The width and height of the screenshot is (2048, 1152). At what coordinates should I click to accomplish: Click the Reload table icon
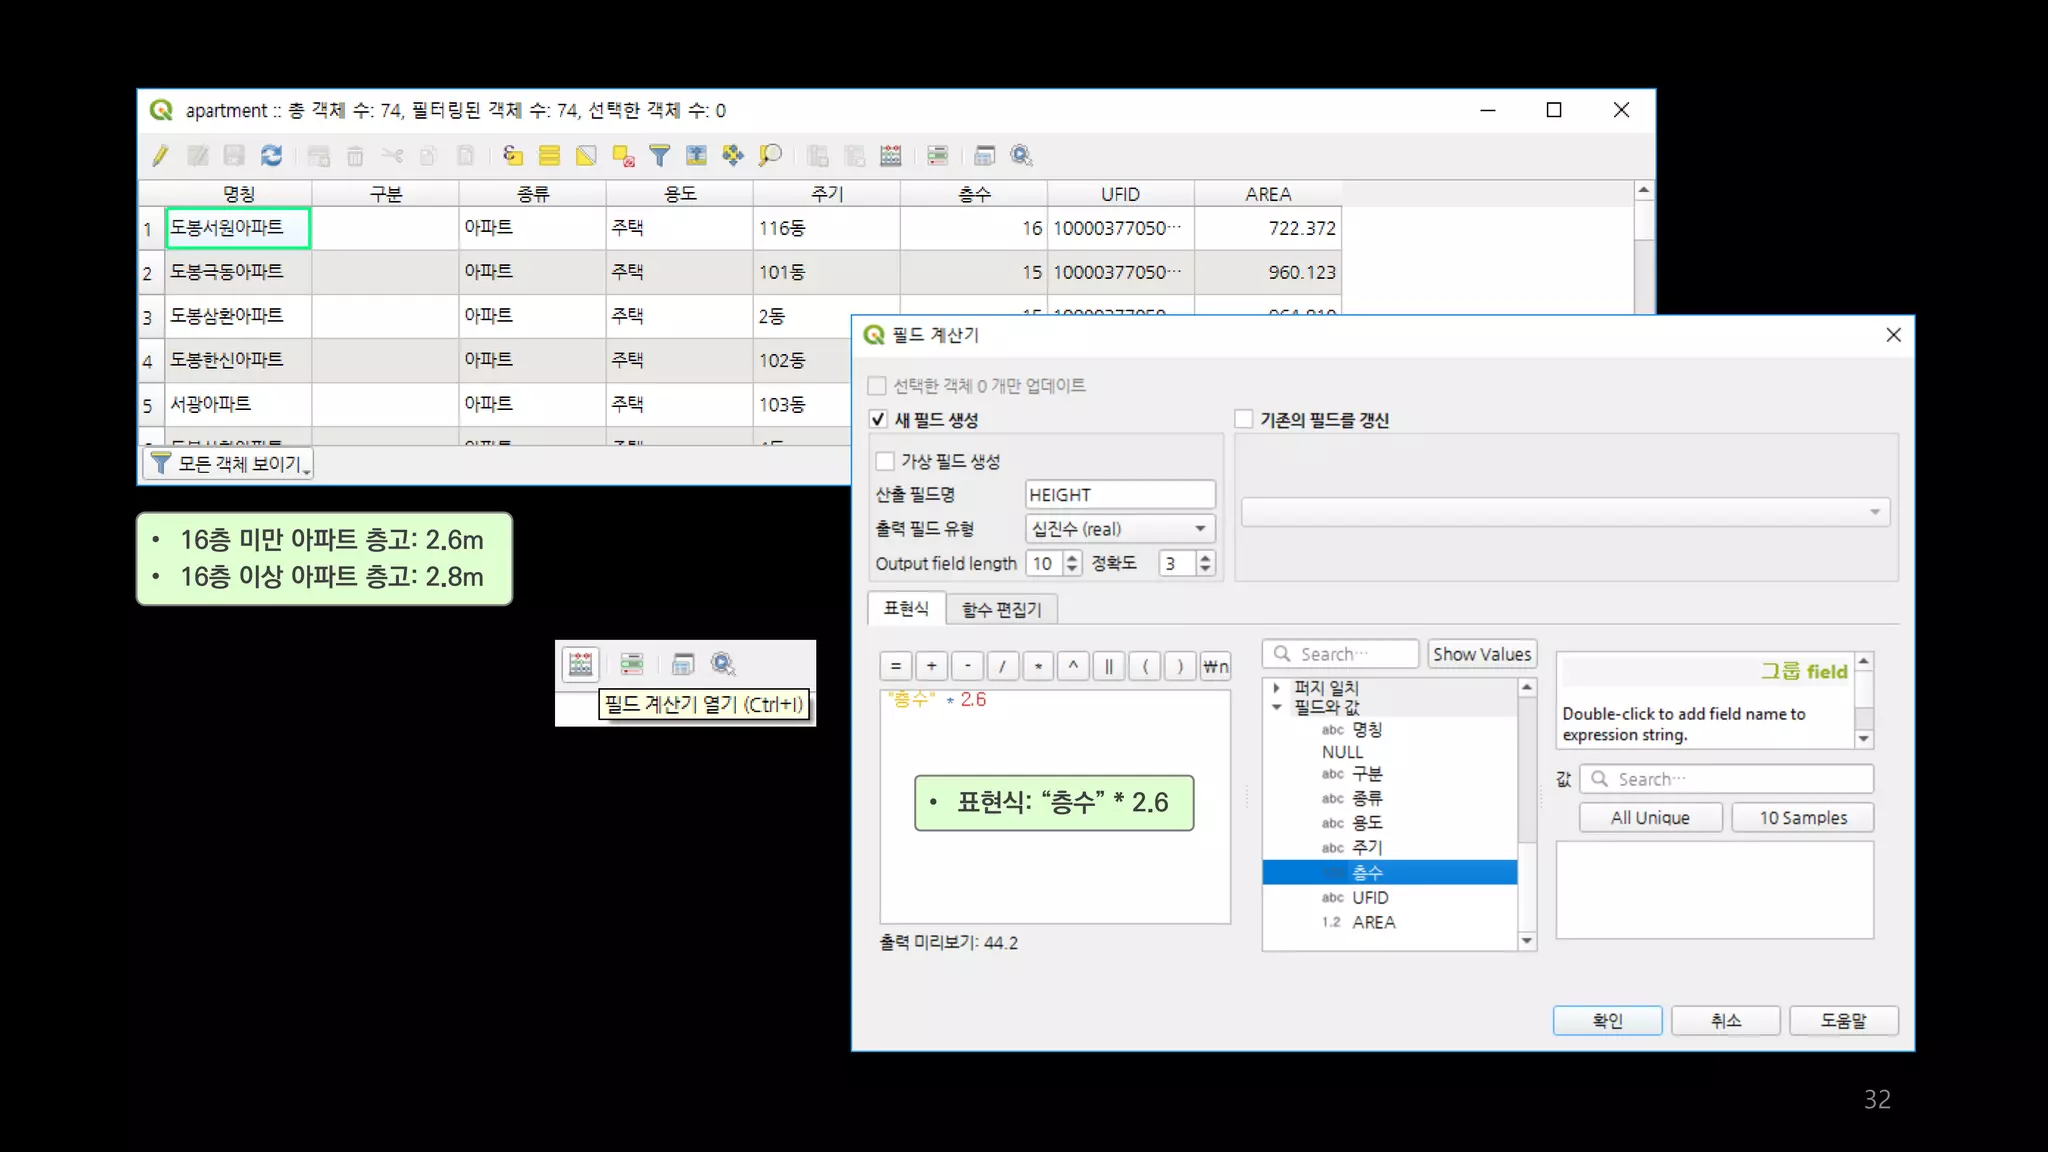click(x=271, y=155)
